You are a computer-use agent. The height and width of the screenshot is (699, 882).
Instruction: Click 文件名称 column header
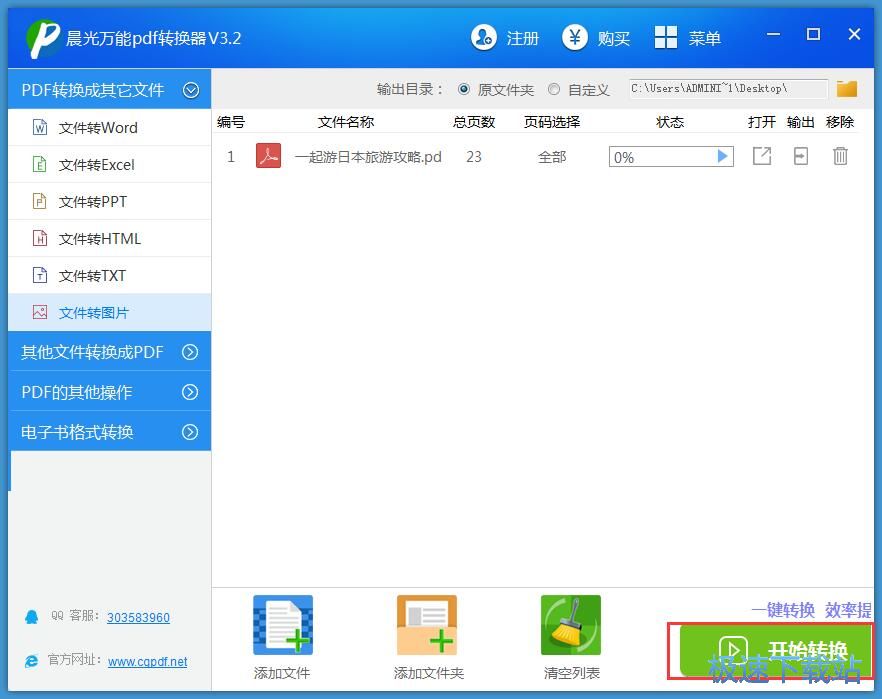(x=346, y=122)
